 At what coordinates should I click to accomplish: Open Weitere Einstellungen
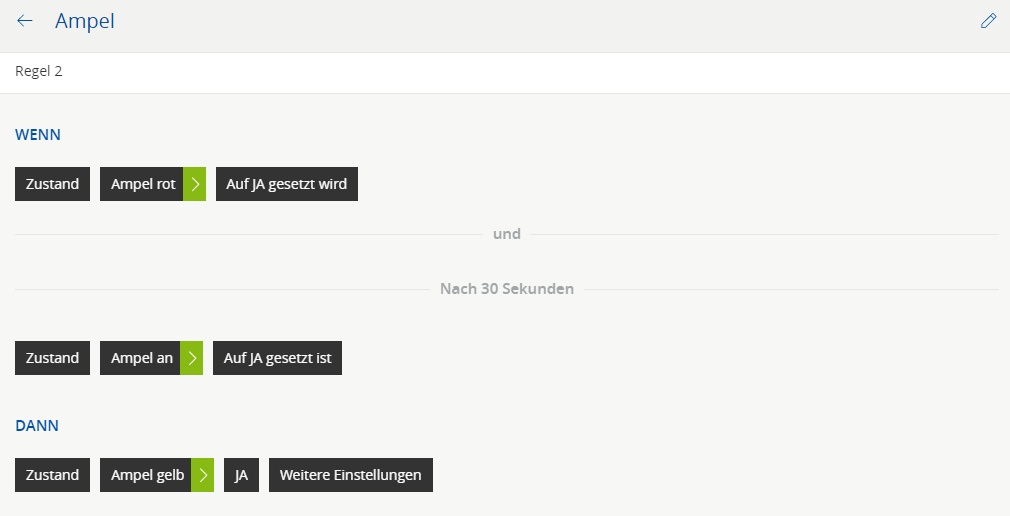click(x=350, y=475)
